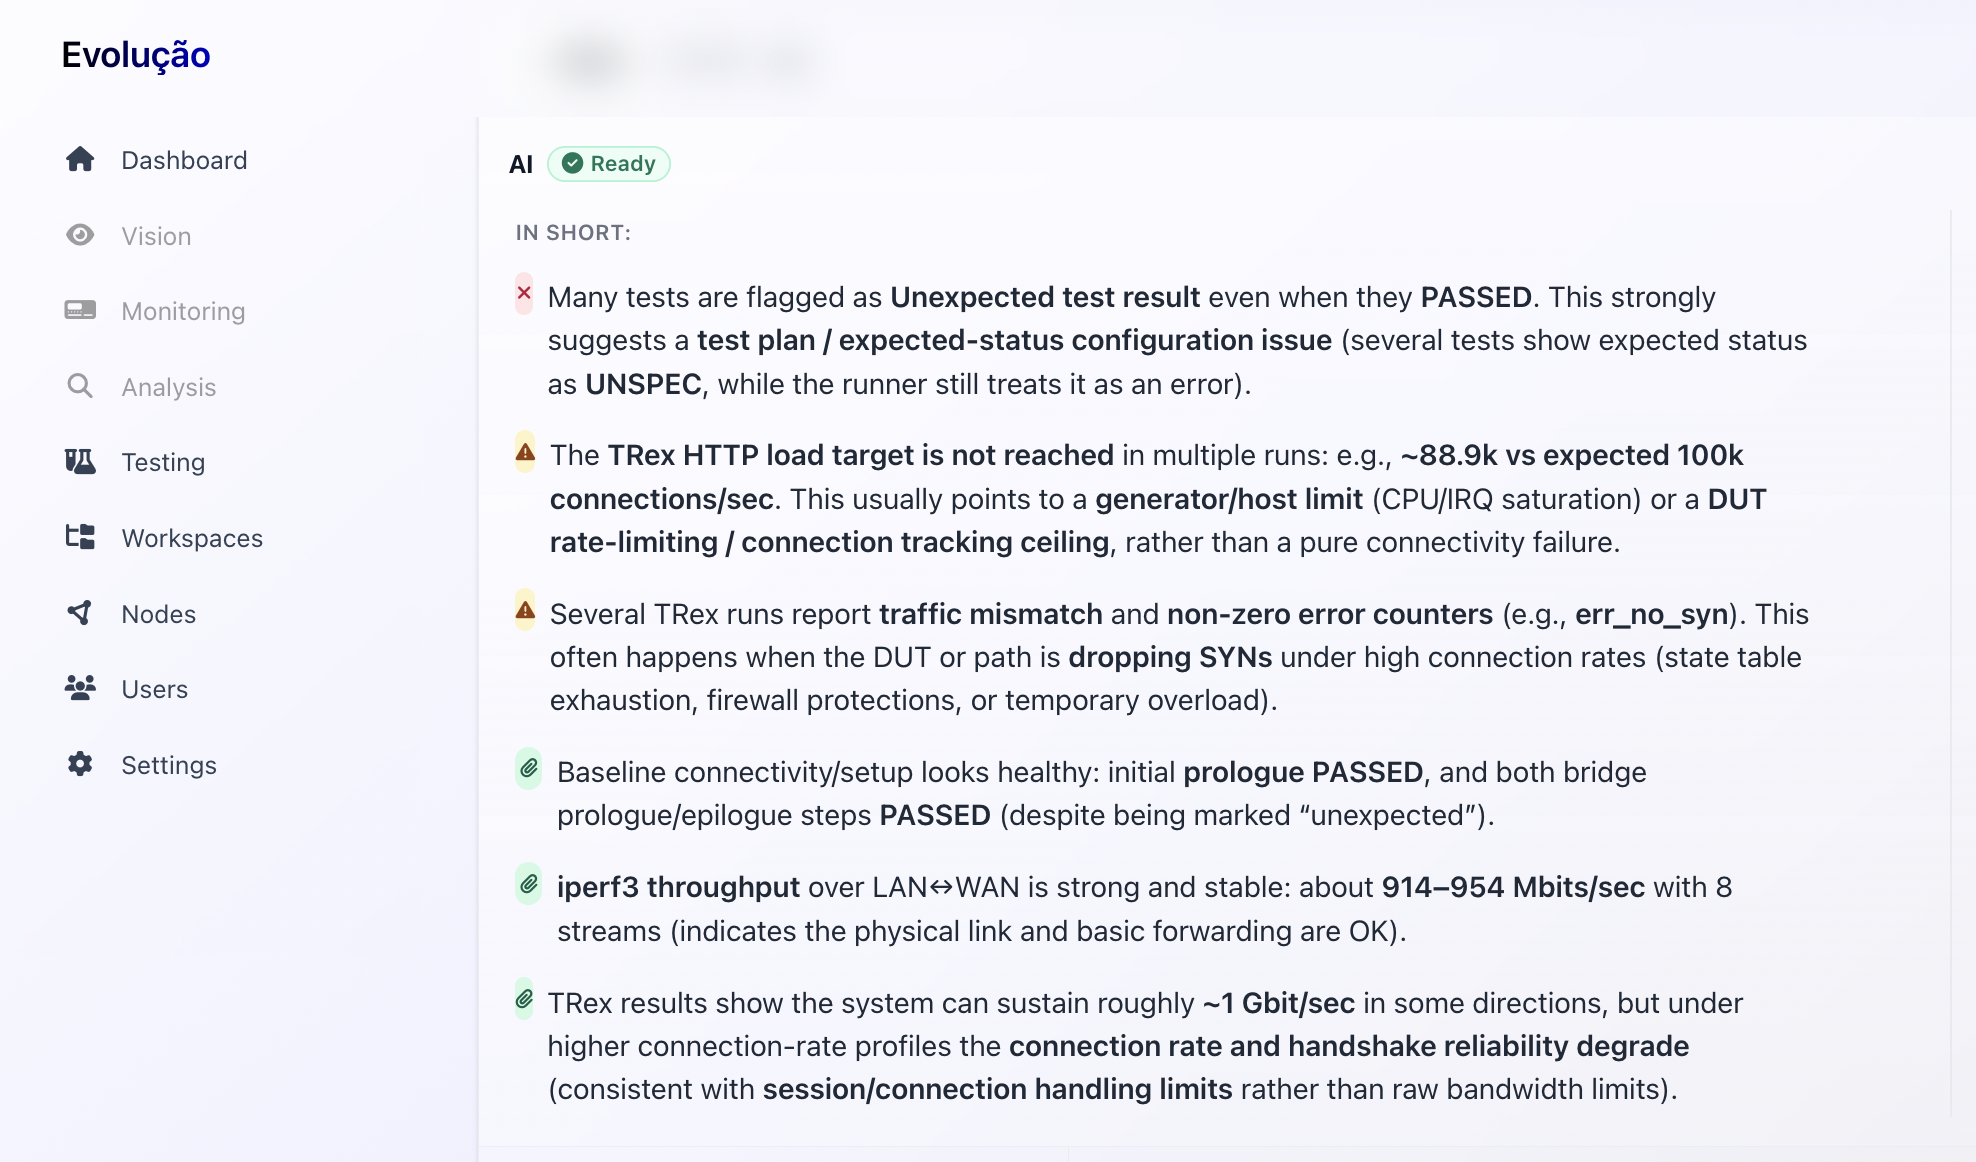Click the green Ready status badge

609,164
